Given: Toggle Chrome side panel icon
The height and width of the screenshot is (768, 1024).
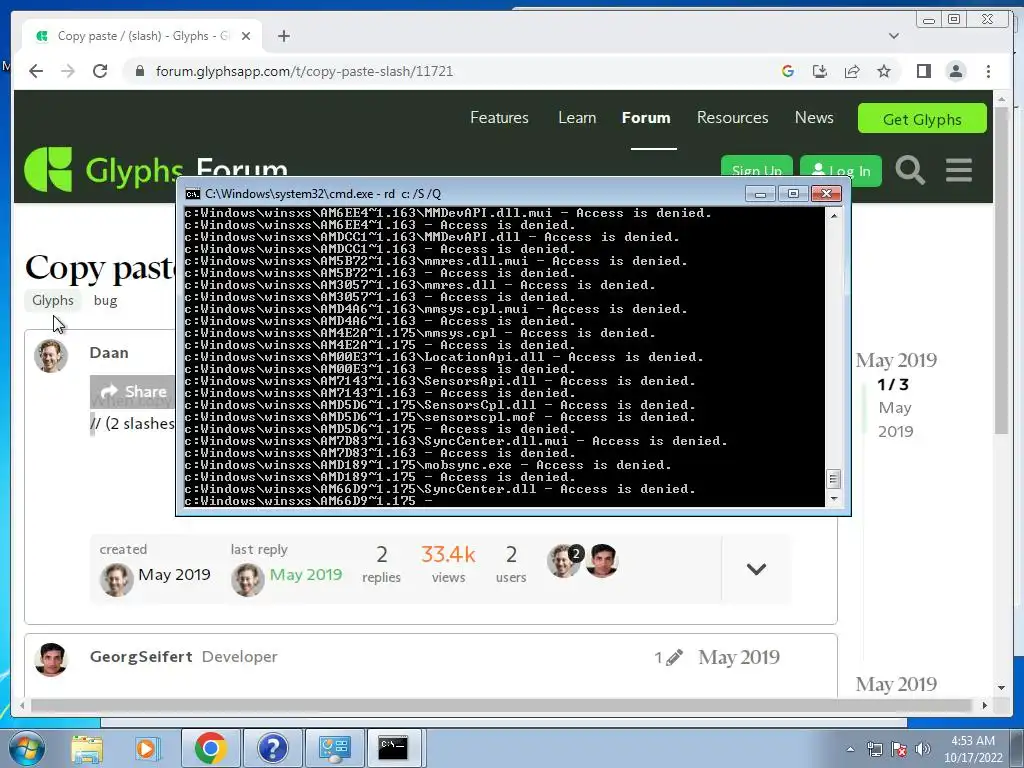Looking at the screenshot, I should tap(923, 71).
